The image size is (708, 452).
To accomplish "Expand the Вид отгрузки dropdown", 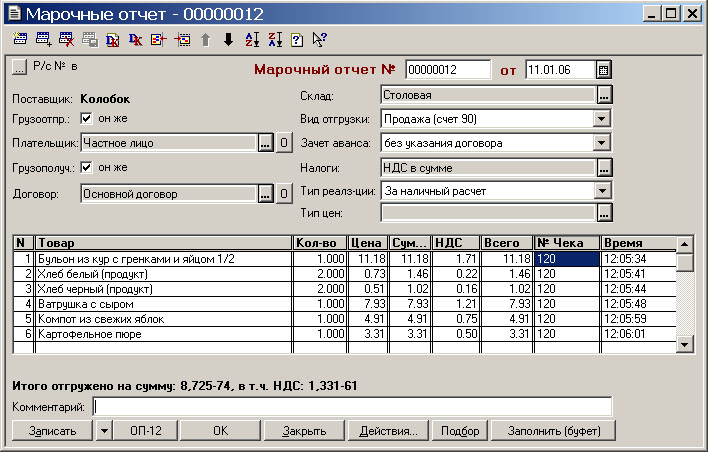I will point(602,119).
